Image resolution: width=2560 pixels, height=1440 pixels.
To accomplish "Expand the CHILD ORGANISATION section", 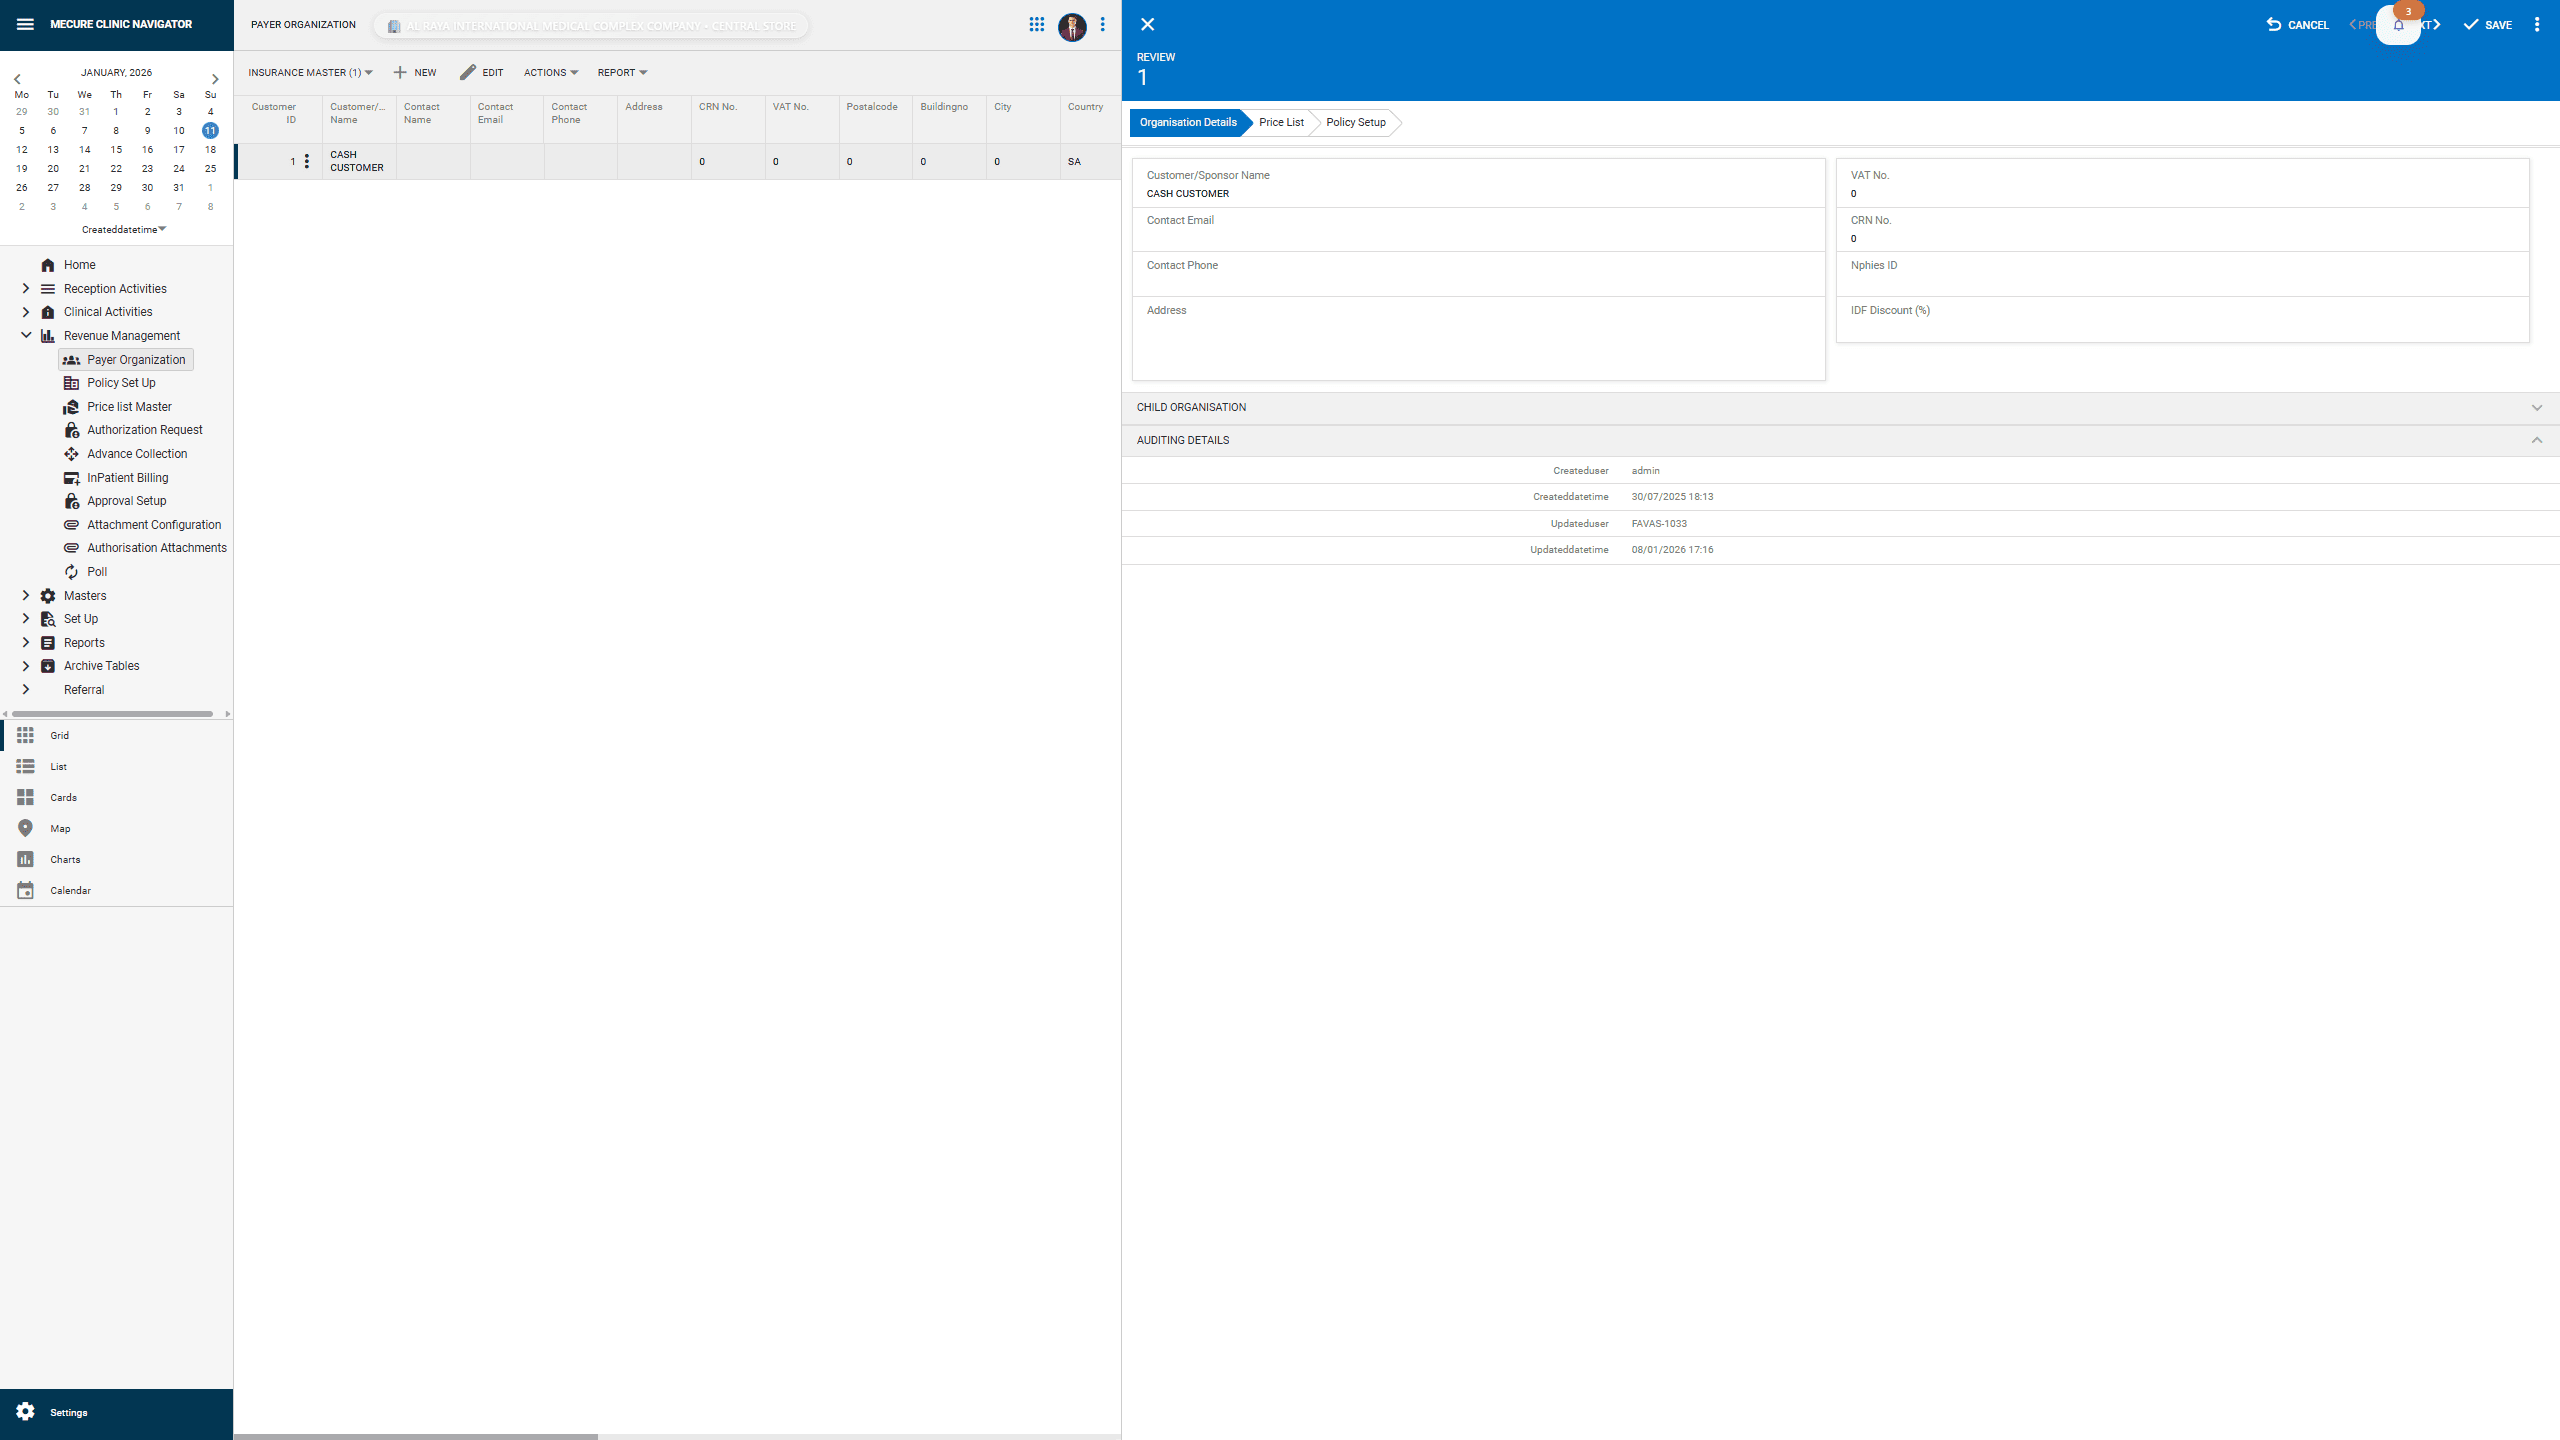I will [2536, 407].
